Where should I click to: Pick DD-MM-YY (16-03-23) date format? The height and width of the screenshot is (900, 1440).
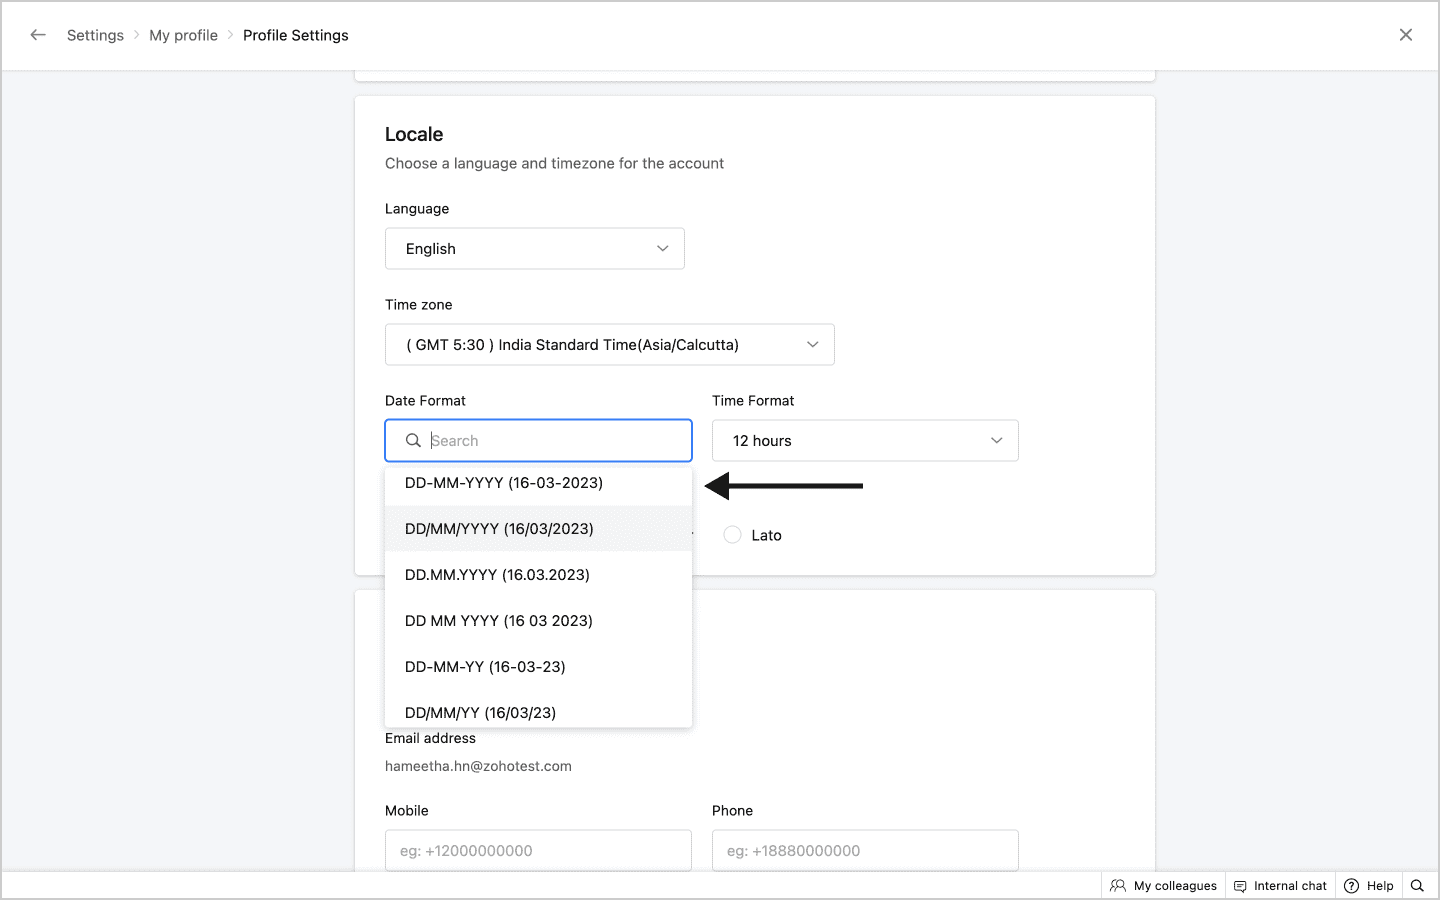(x=485, y=667)
